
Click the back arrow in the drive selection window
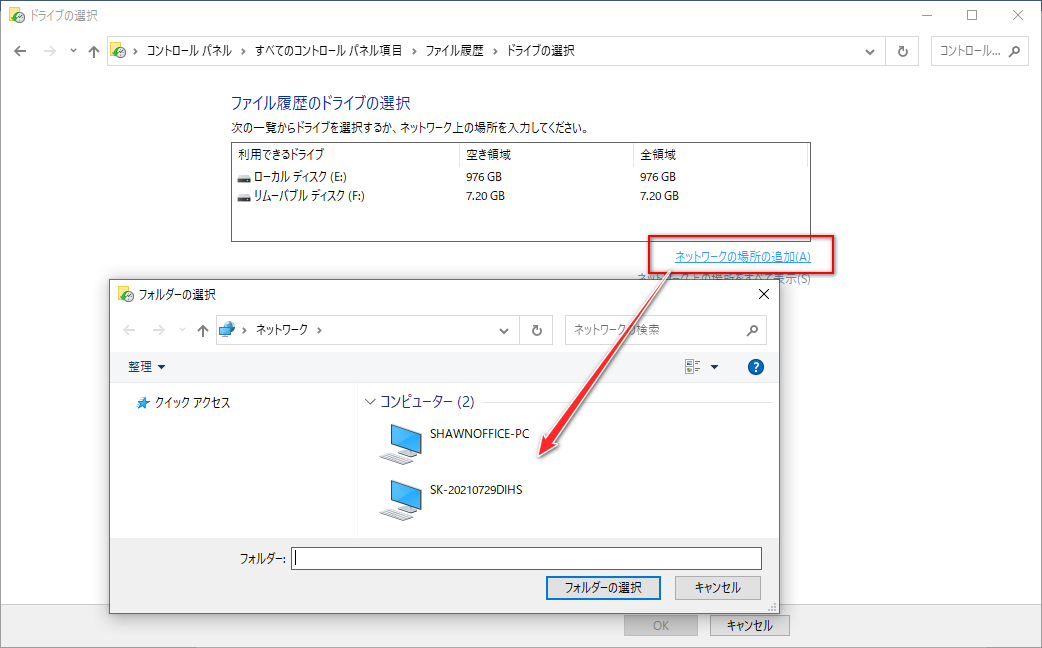click(x=20, y=50)
